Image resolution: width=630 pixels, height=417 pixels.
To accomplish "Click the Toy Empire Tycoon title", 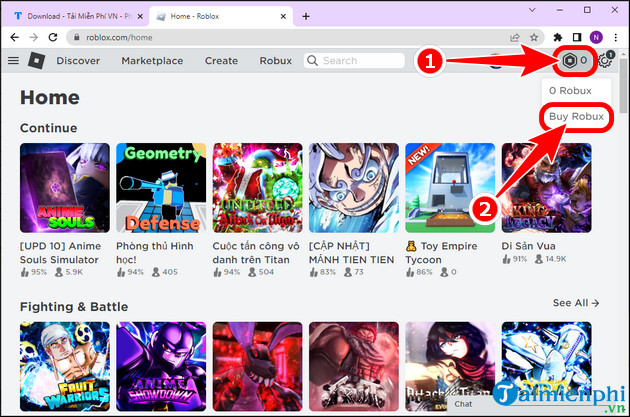I will click(x=441, y=253).
